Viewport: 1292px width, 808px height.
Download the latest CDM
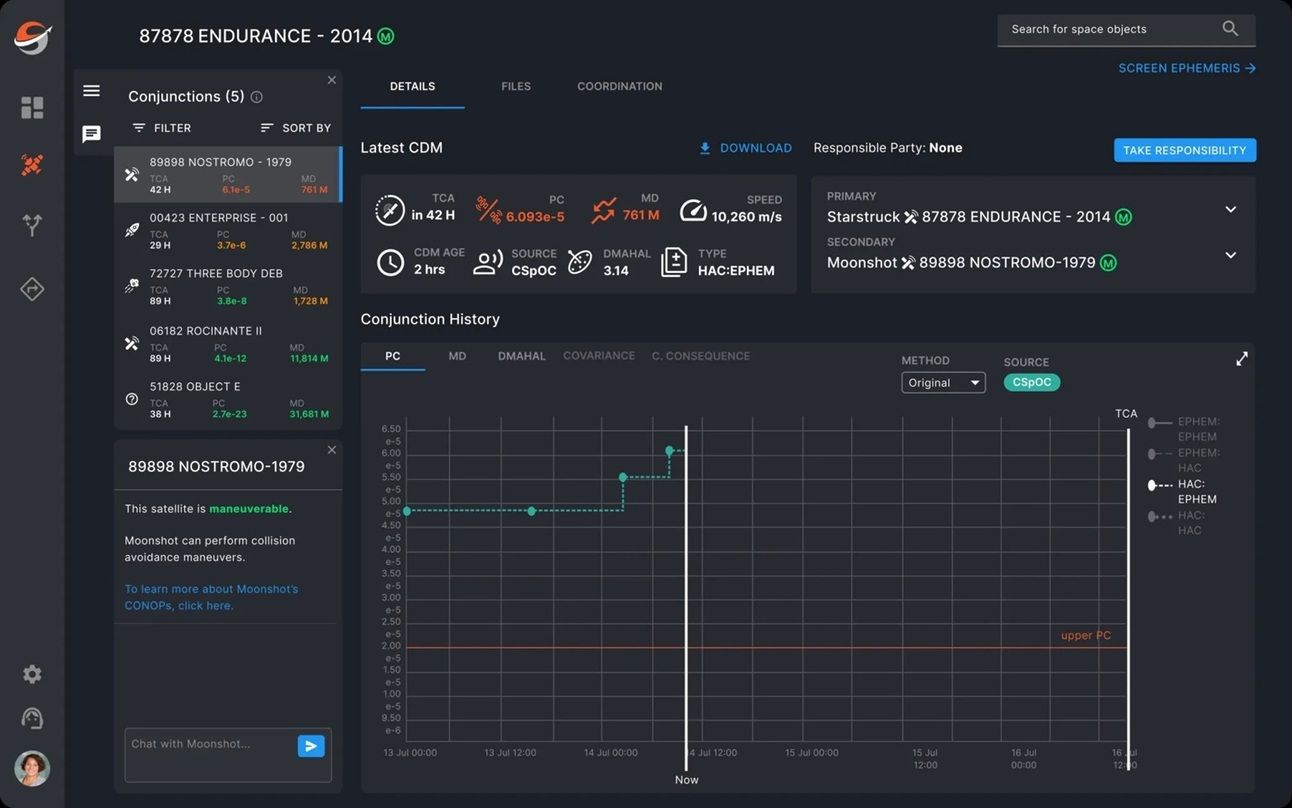click(746, 148)
